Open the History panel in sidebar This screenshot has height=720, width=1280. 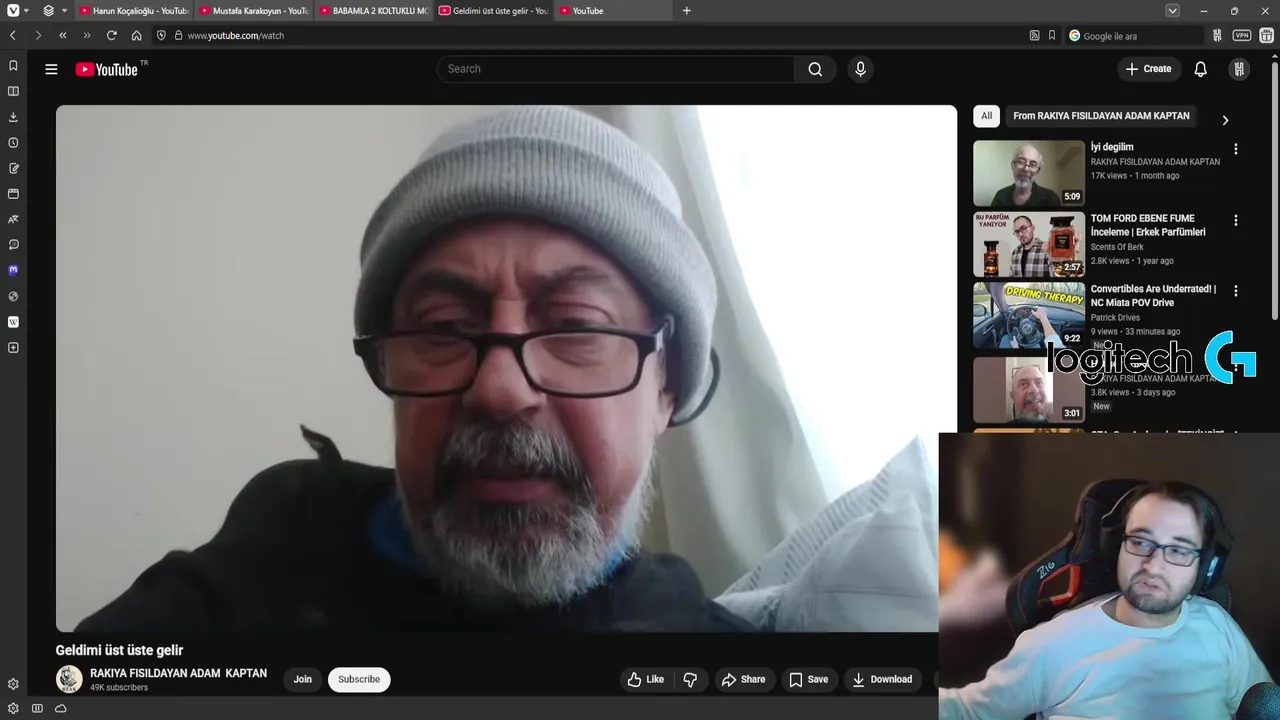pos(13,143)
